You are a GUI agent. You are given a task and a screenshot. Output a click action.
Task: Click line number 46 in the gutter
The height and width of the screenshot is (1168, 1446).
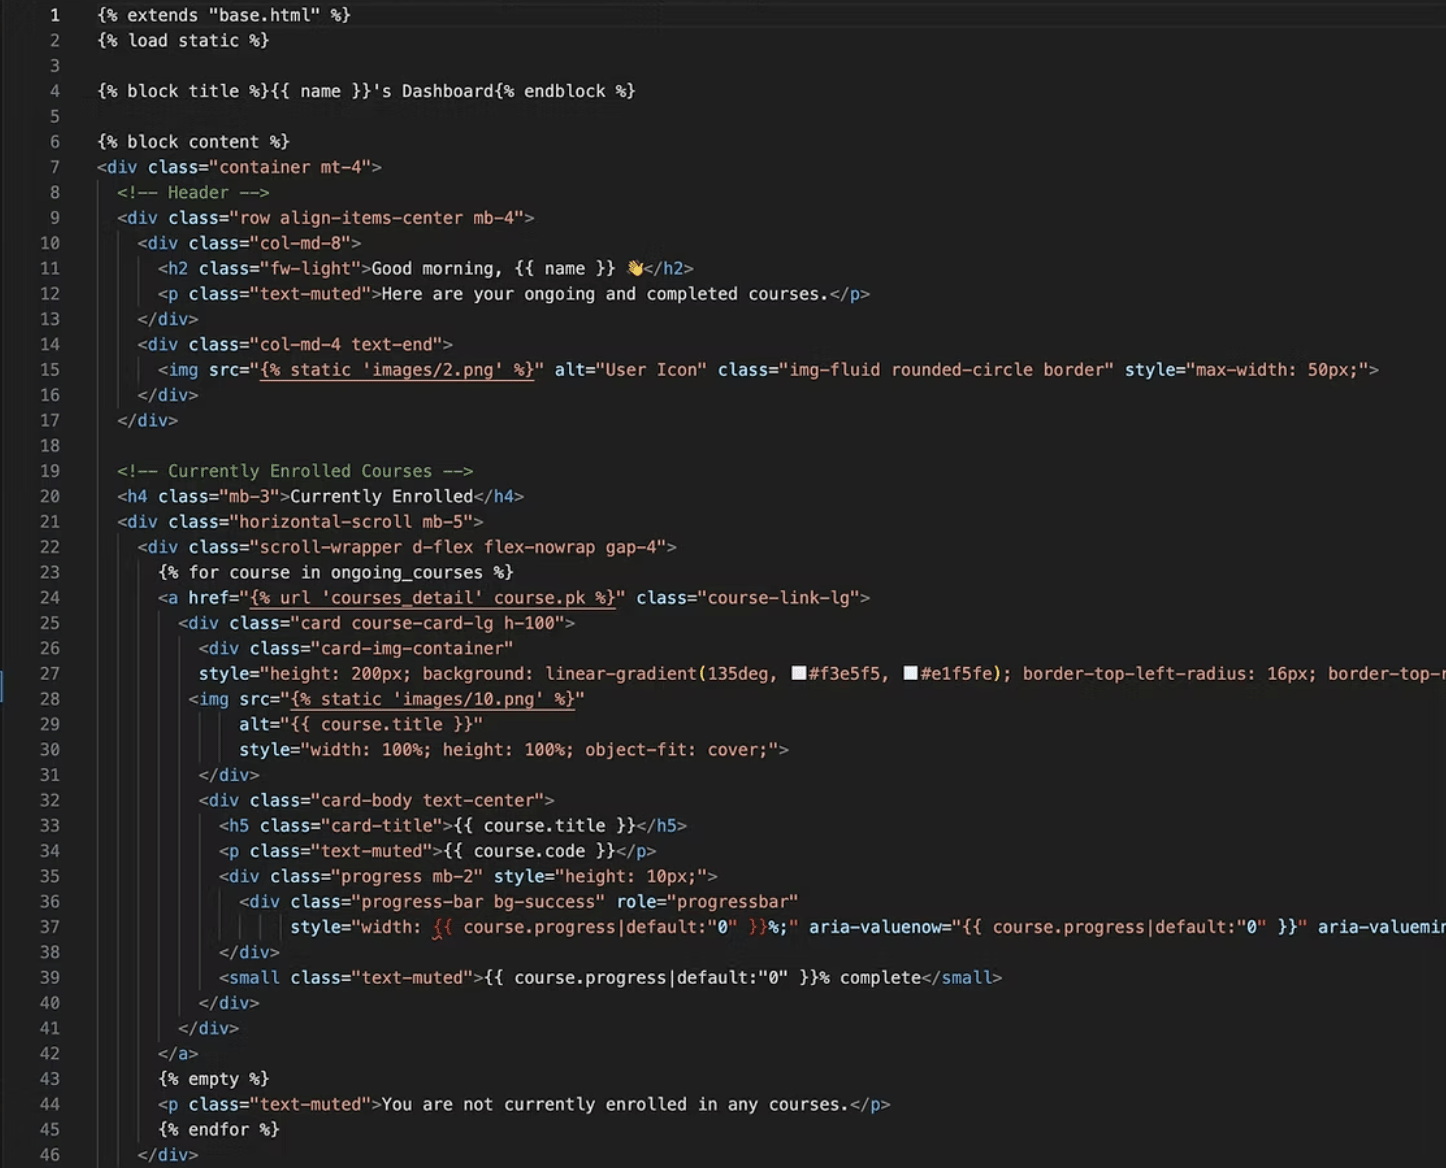point(49,1154)
